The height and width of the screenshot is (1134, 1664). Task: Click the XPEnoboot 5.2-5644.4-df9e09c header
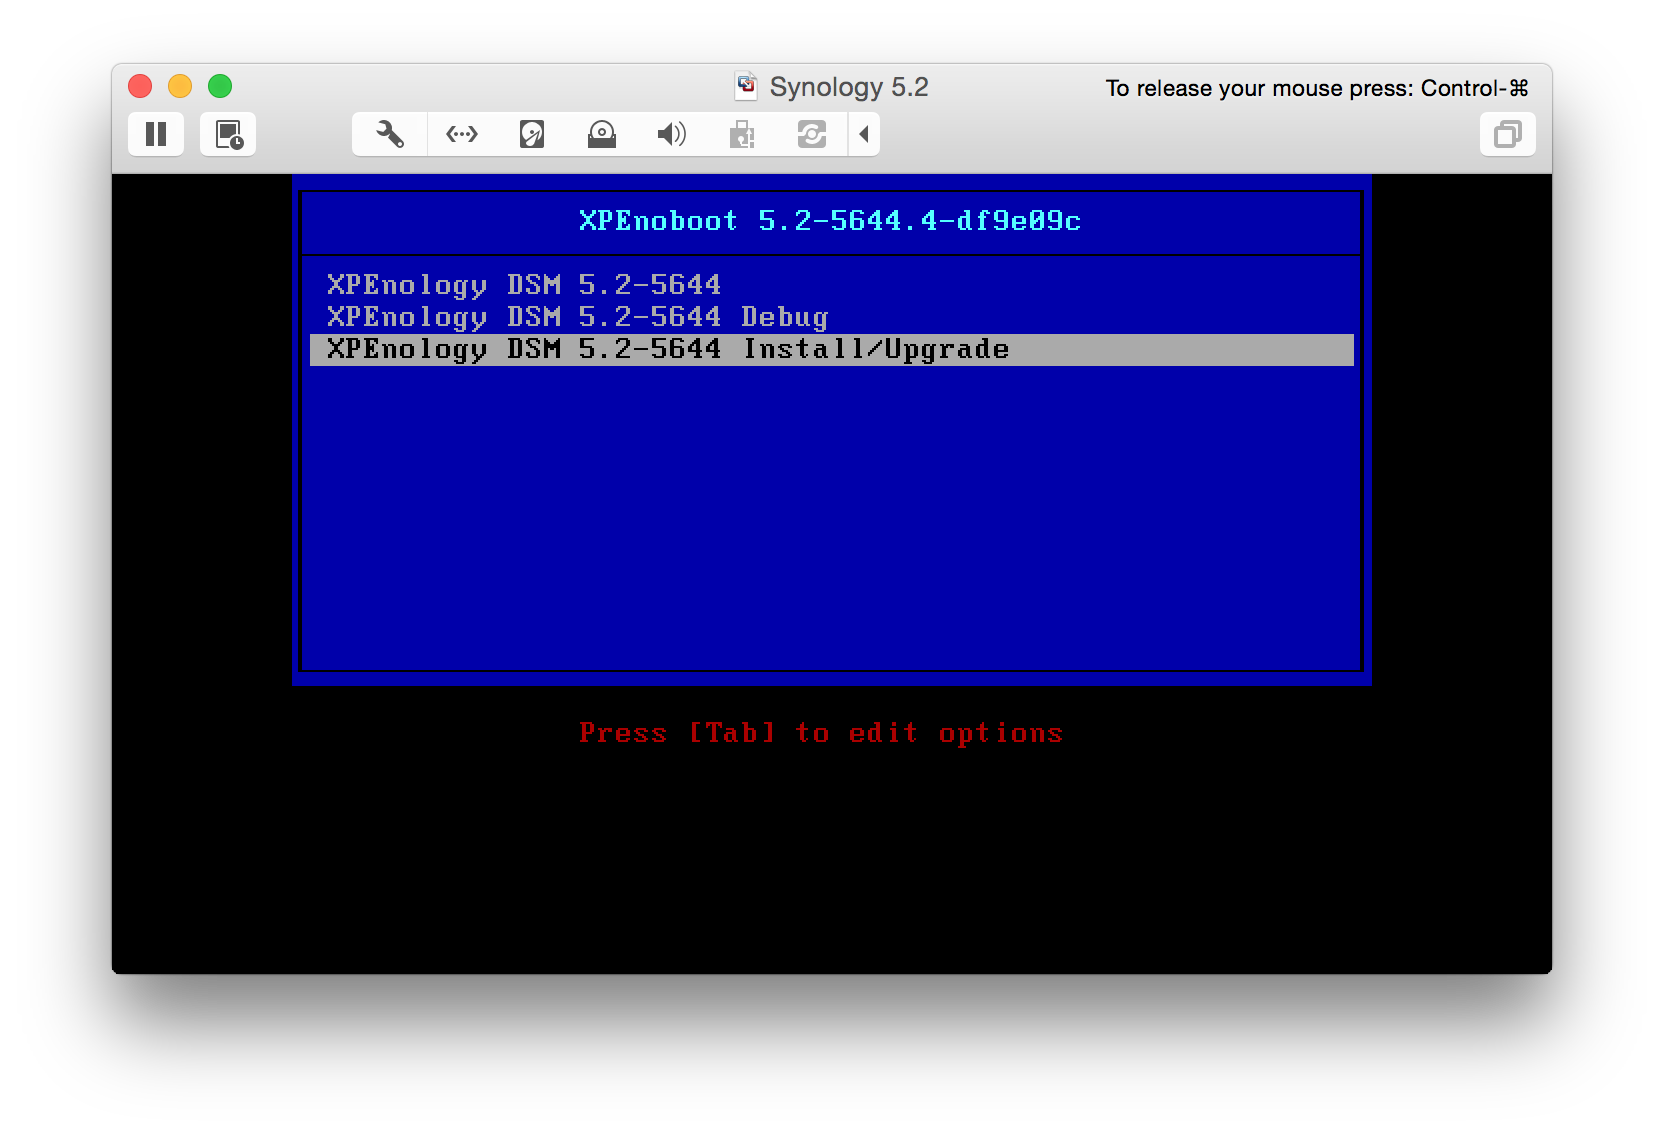coord(830,221)
